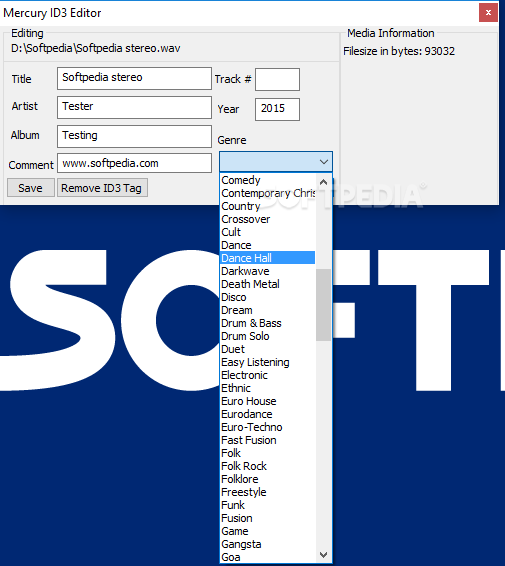Image resolution: width=505 pixels, height=566 pixels.
Task: Select Folk Rock genre
Action: (268, 466)
